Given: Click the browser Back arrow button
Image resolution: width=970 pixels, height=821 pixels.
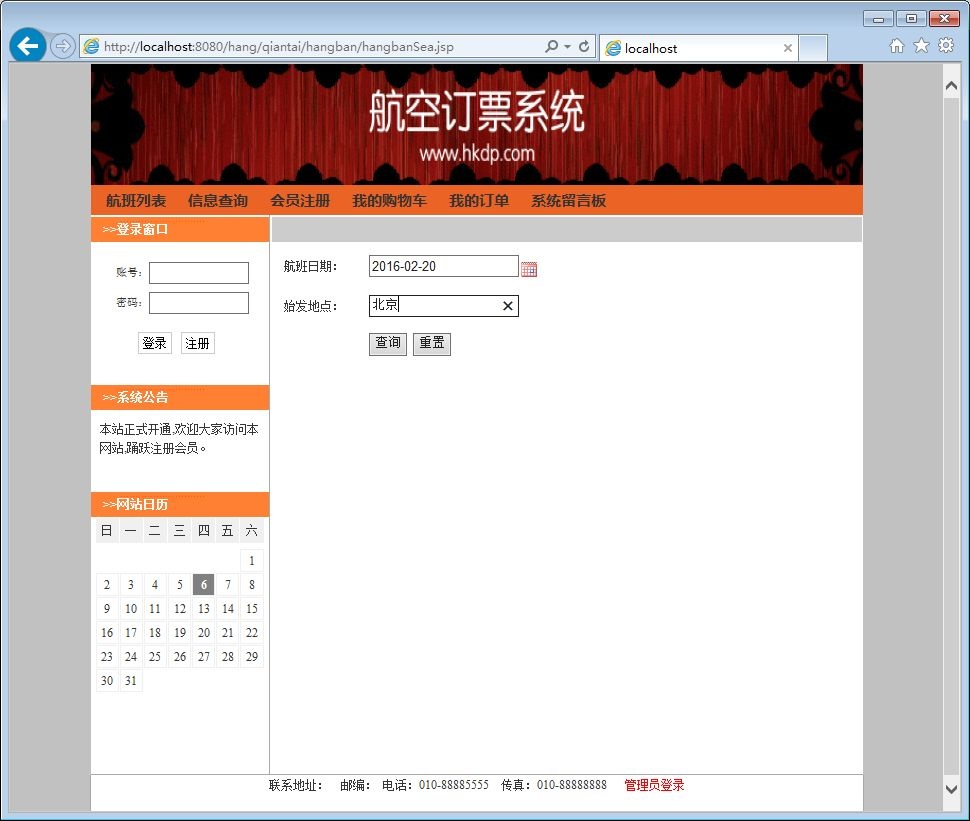Looking at the screenshot, I should click(x=28, y=46).
